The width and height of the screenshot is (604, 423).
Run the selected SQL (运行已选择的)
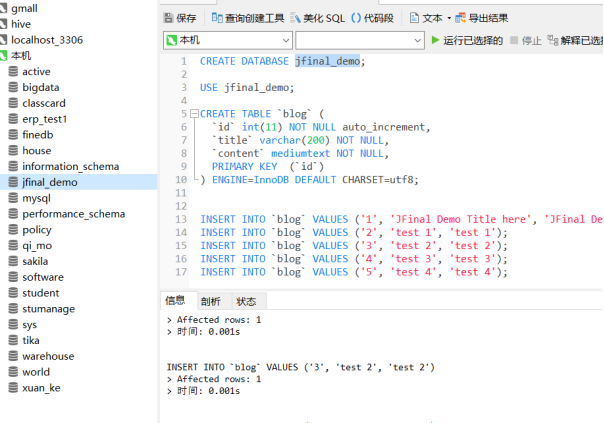(467, 40)
